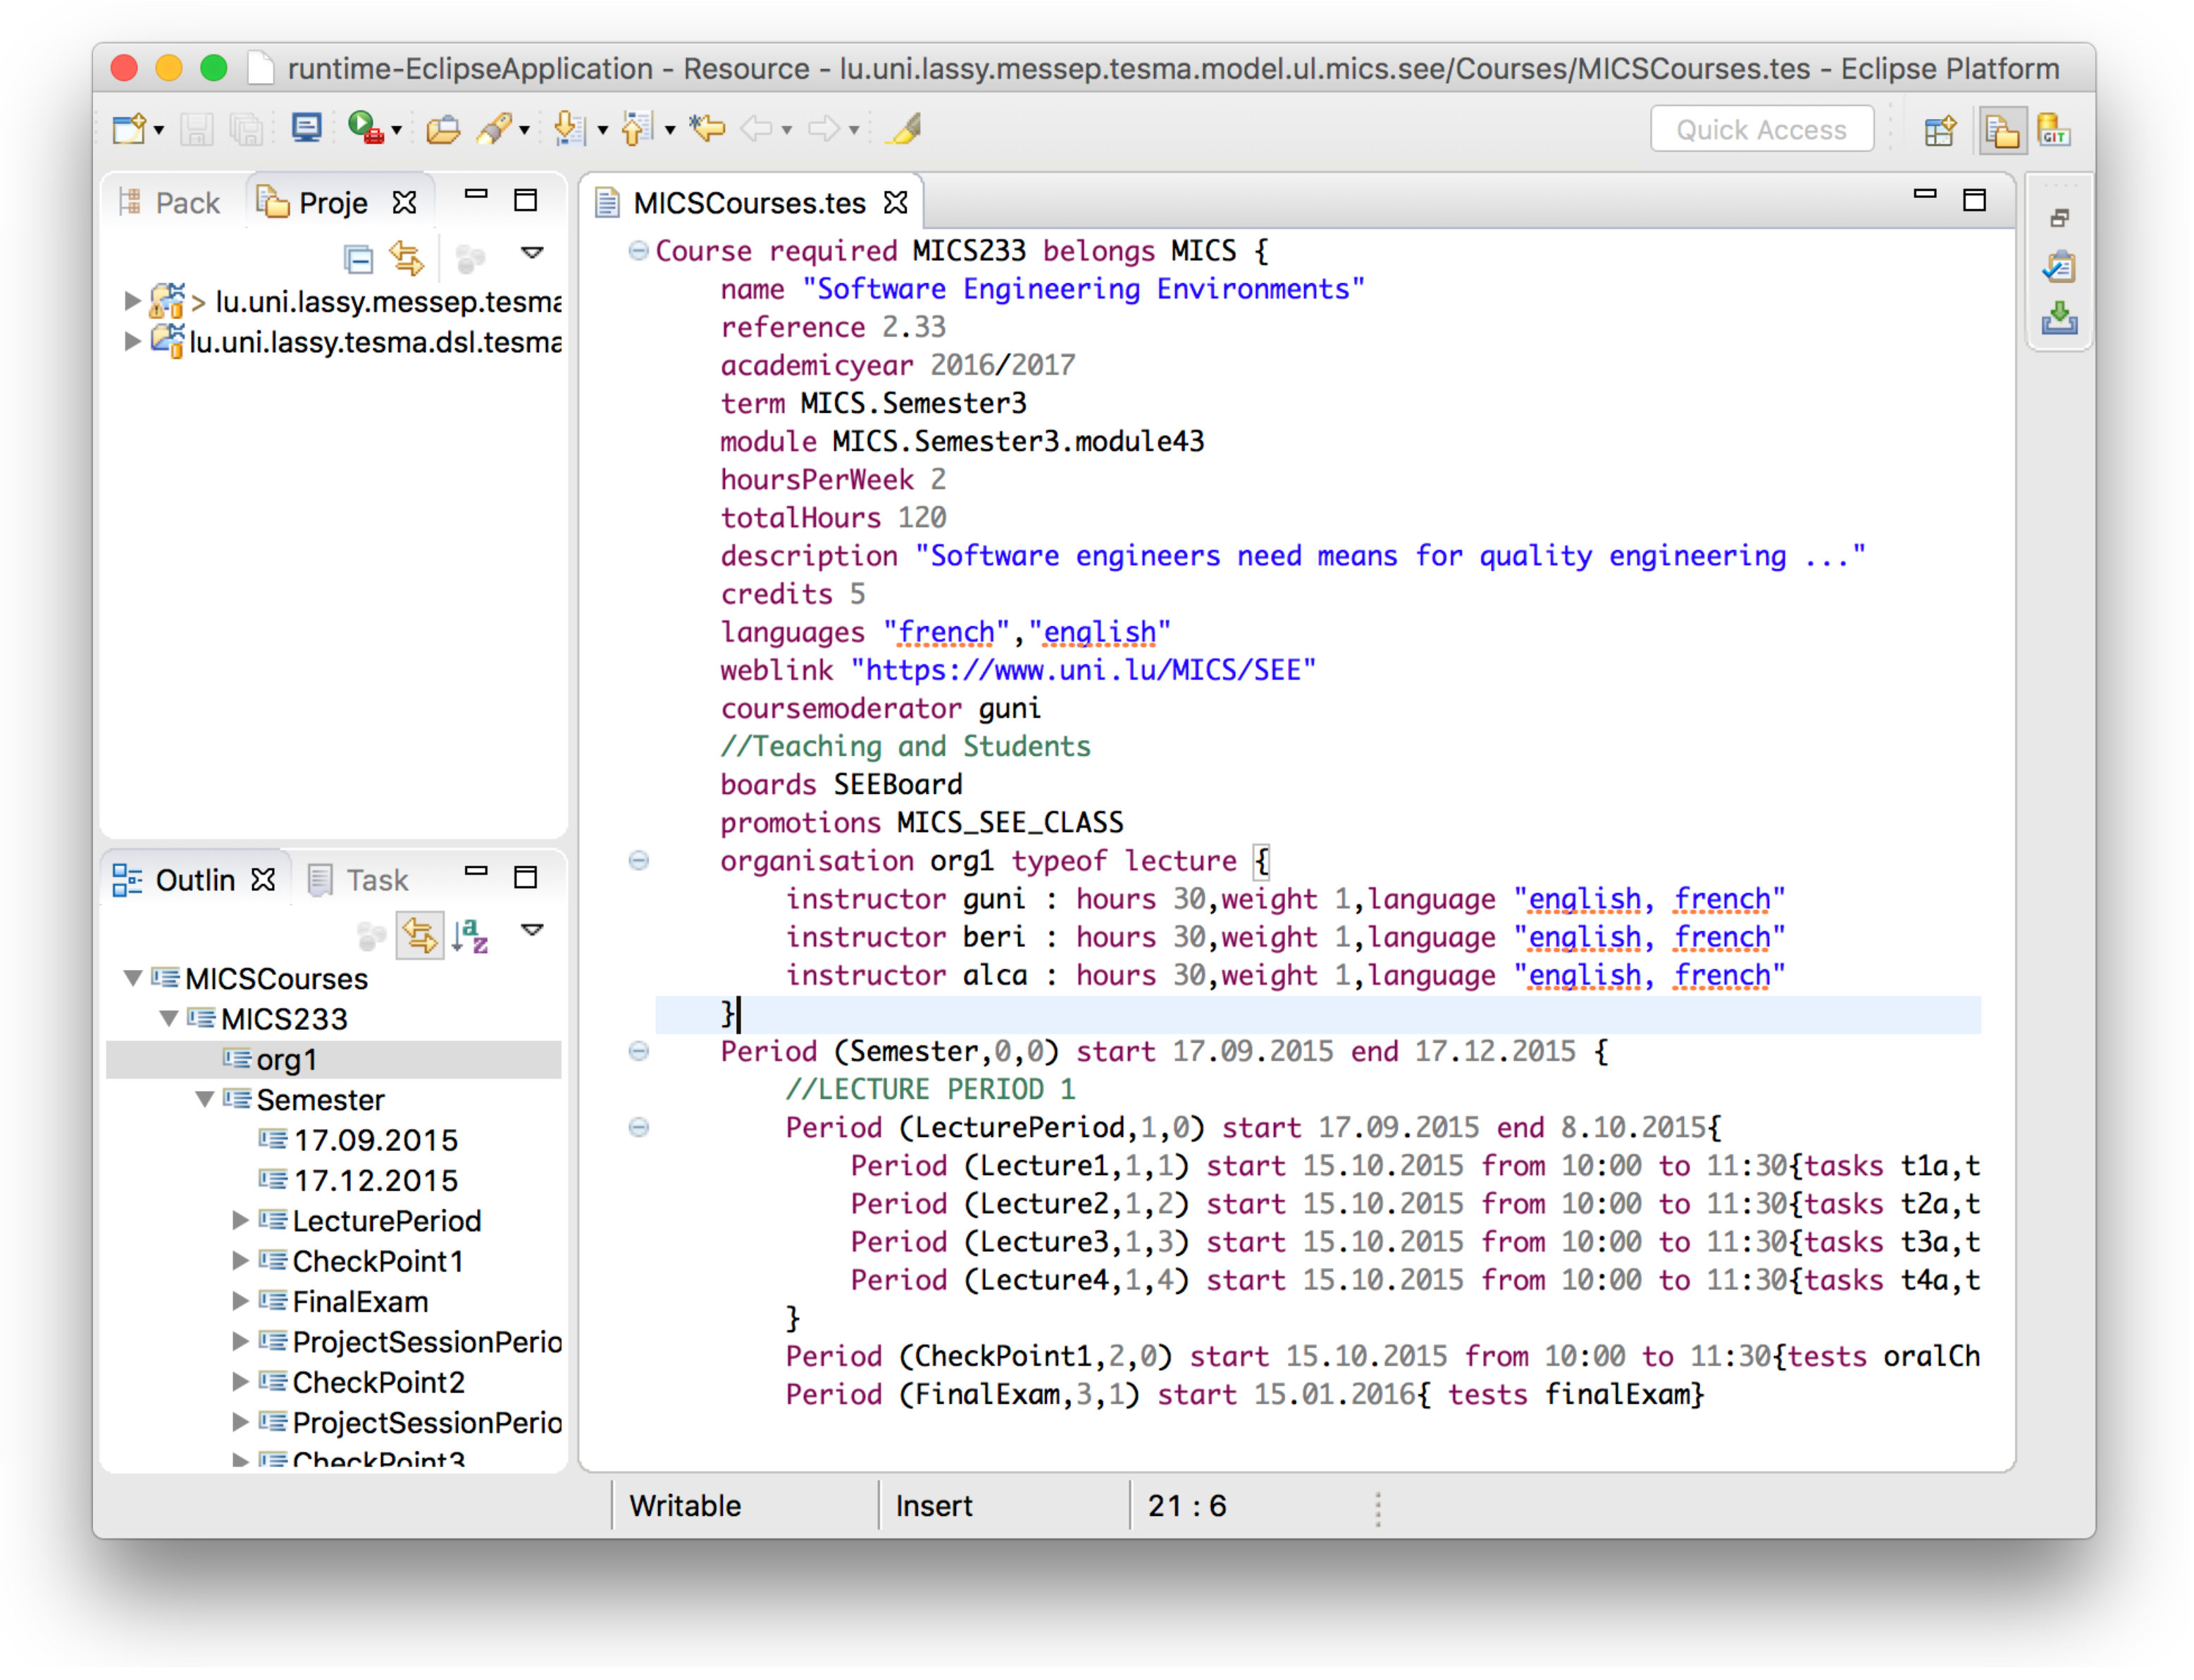Click Collapse All in Project Explorer
Image resolution: width=2194 pixels, height=1680 pixels.
click(358, 259)
